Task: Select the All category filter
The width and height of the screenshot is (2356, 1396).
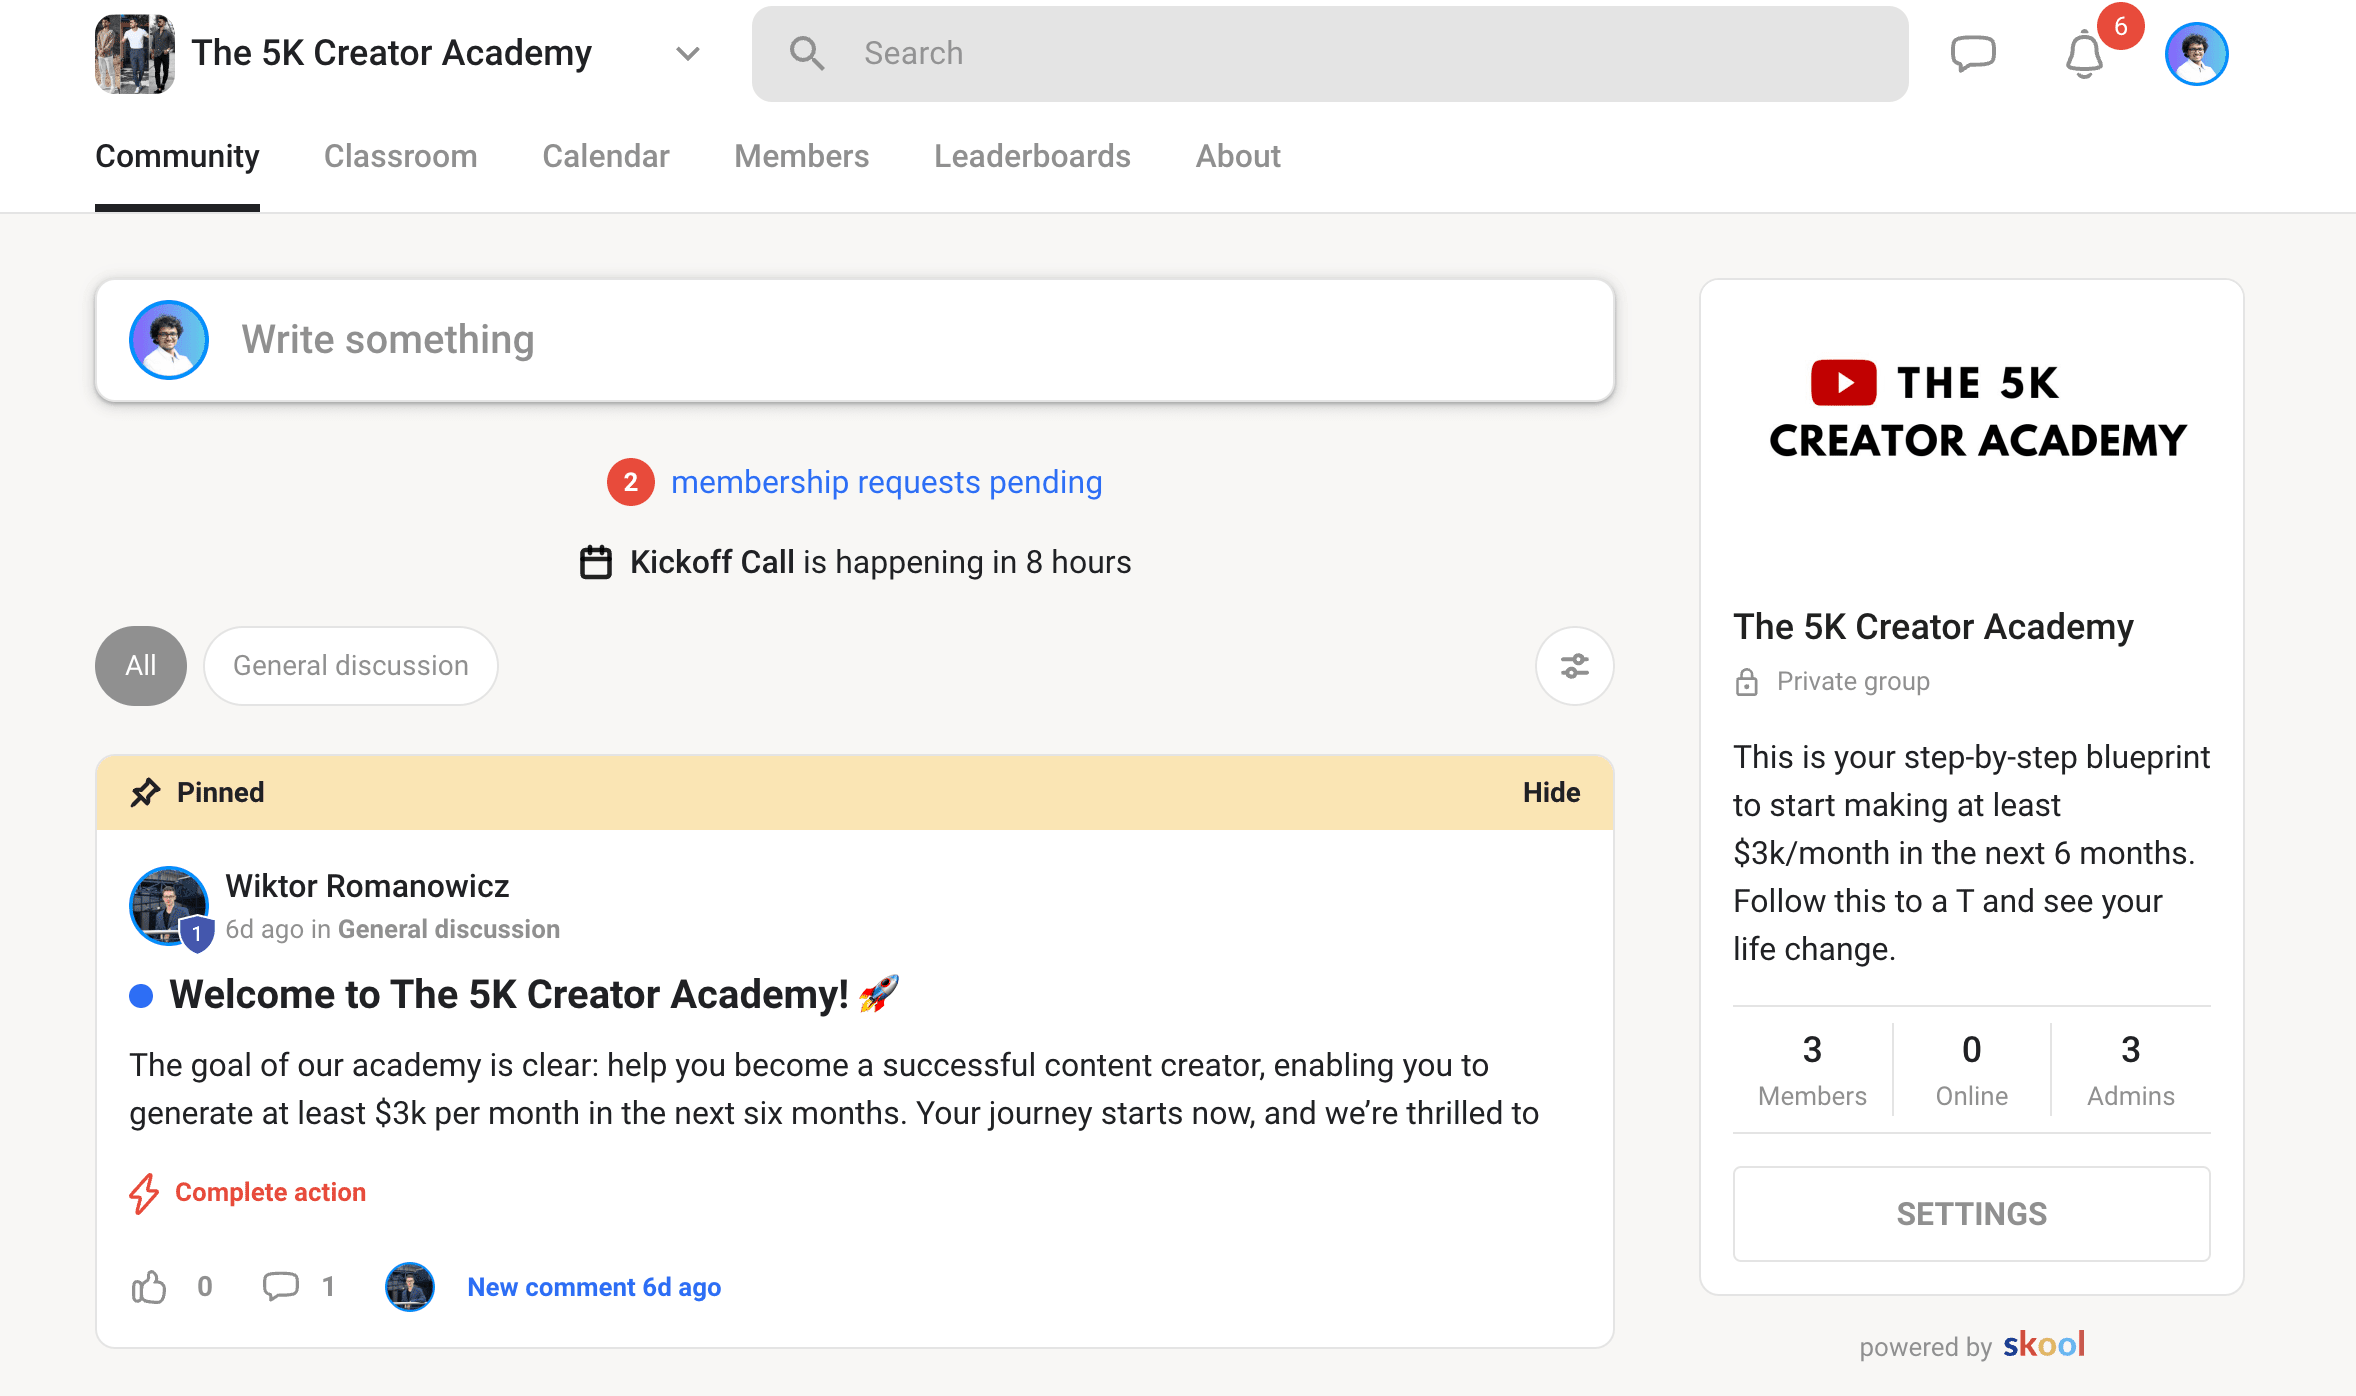Action: pos(140,666)
